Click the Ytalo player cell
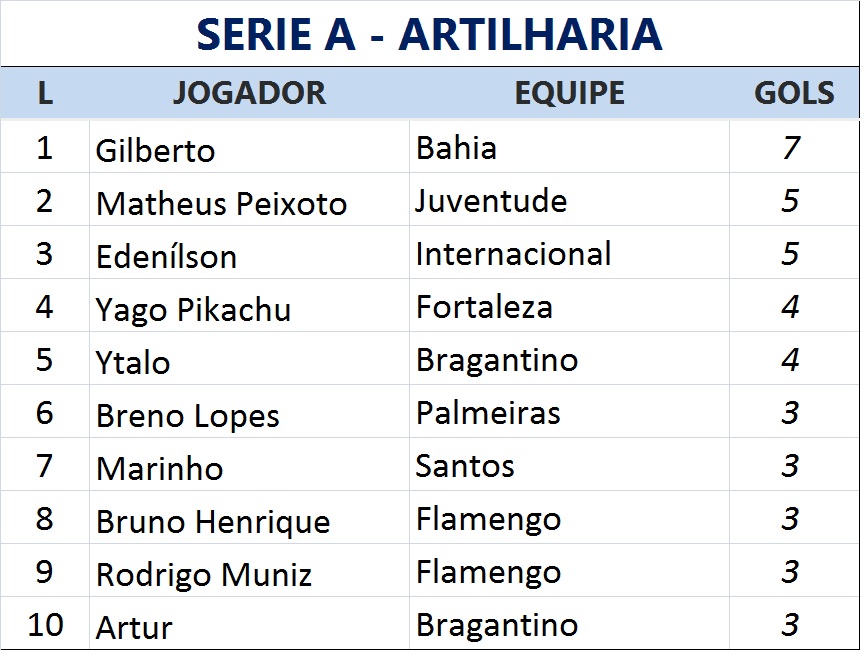The image size is (865, 655). [249, 359]
